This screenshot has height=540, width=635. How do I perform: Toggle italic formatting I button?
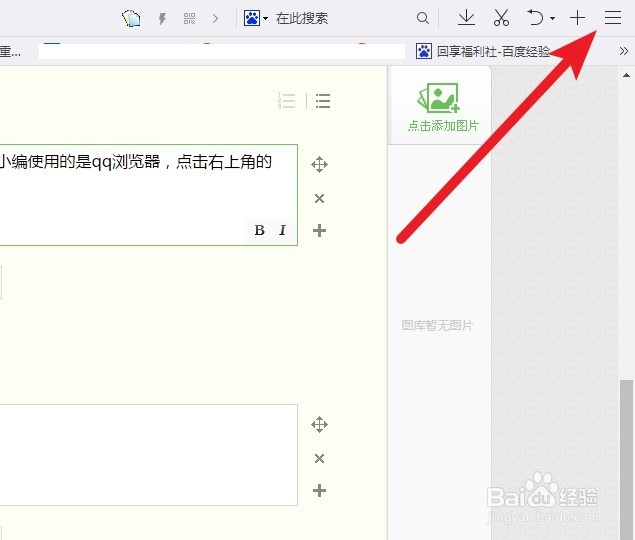click(x=282, y=230)
